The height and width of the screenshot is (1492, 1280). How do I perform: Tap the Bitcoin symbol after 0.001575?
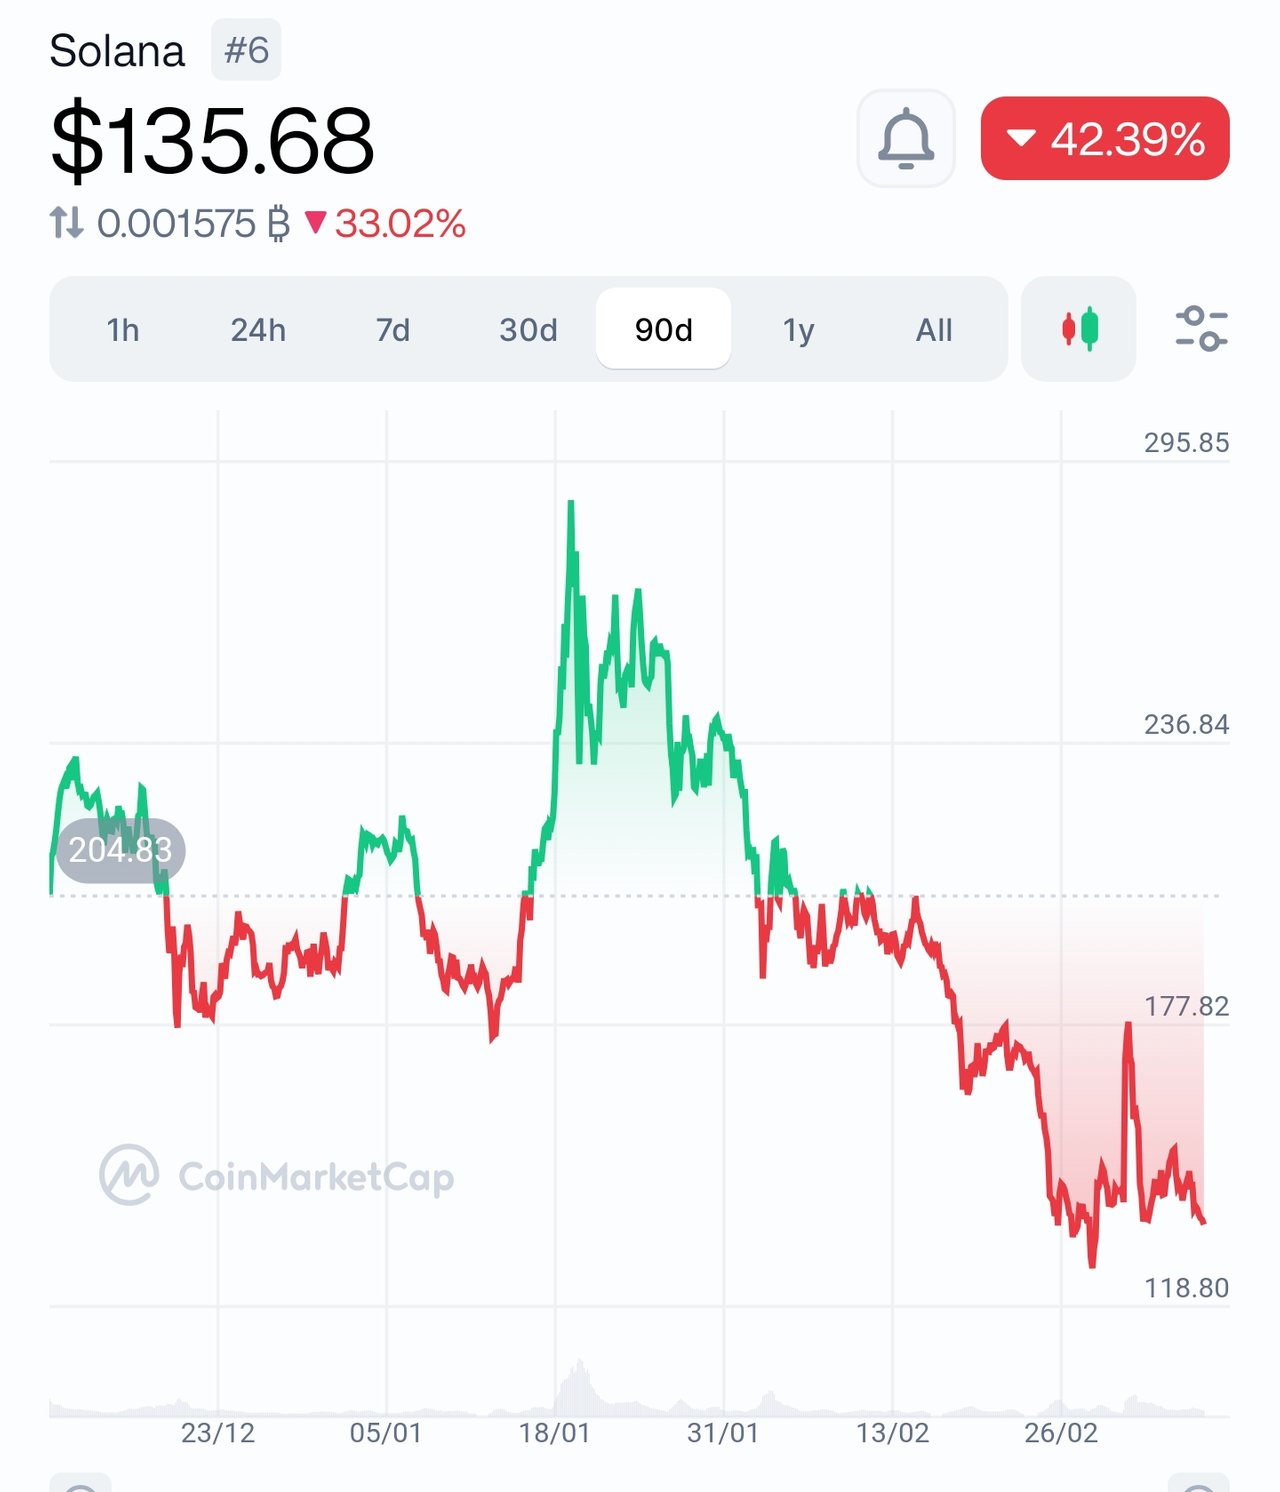click(x=278, y=223)
